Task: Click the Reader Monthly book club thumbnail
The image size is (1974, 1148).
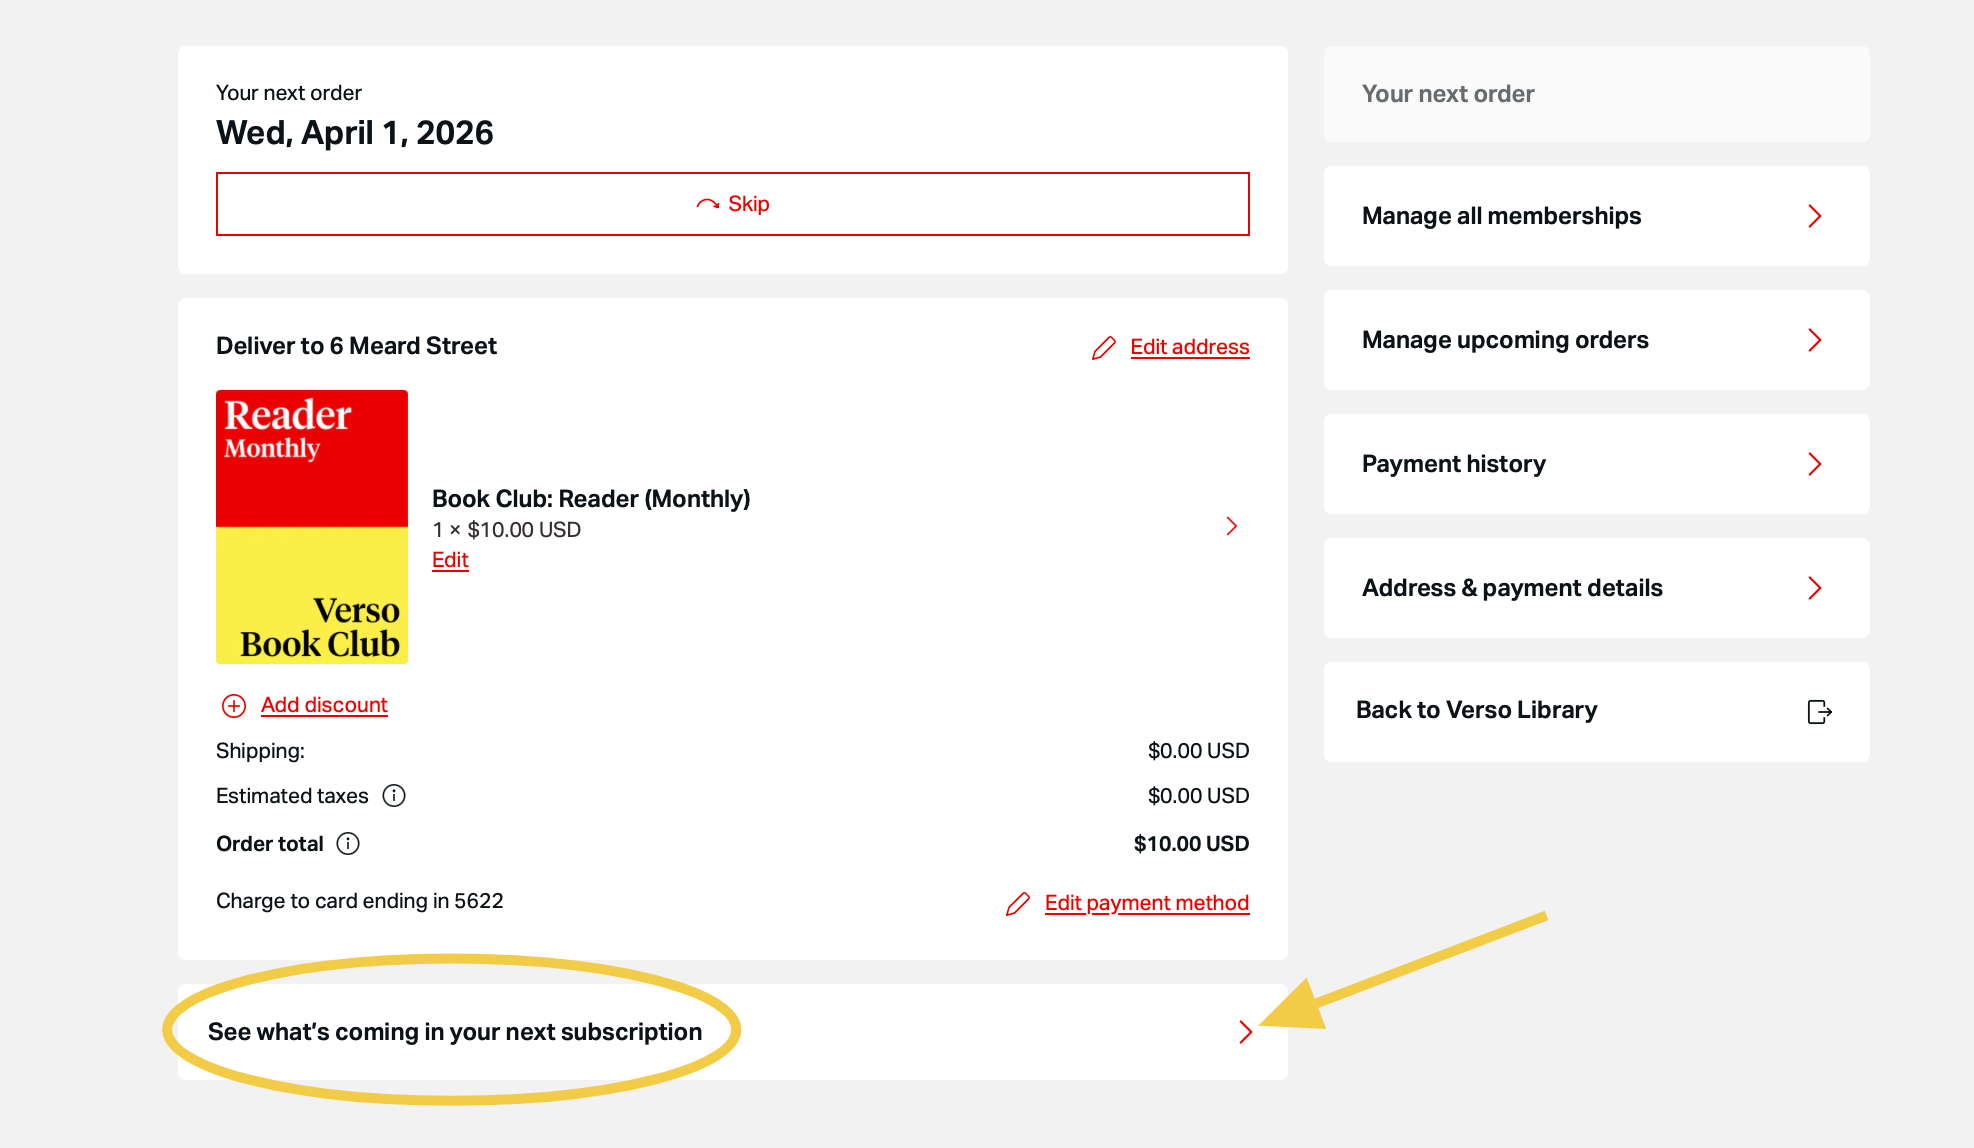Action: [312, 527]
